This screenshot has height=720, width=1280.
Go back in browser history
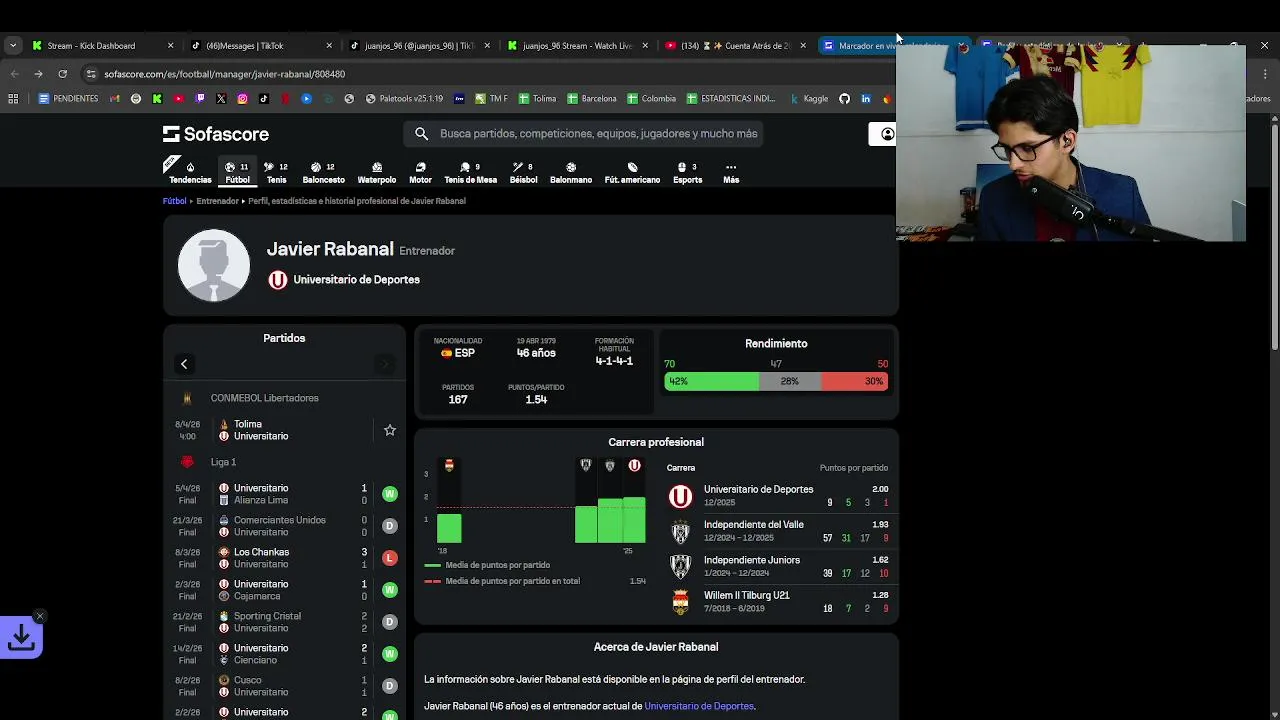coord(14,74)
